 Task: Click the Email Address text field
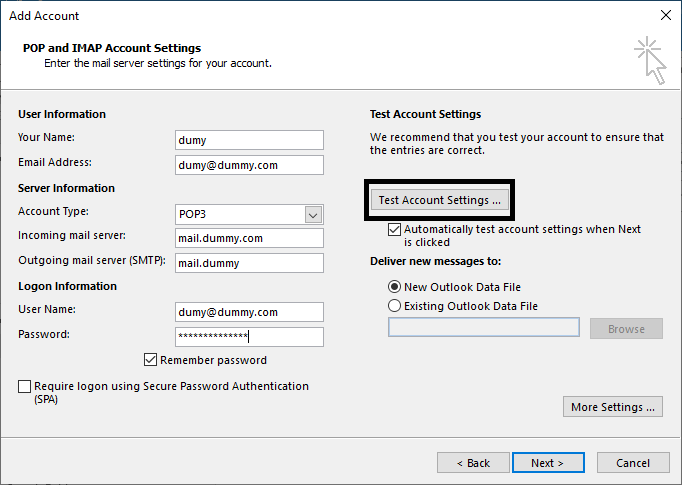249,165
